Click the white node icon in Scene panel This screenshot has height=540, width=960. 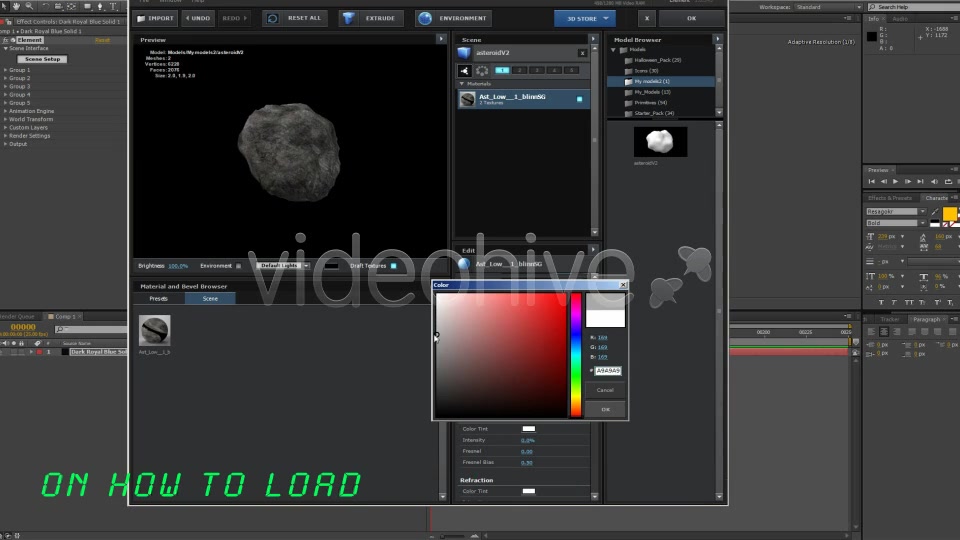pyautogui.click(x=465, y=70)
